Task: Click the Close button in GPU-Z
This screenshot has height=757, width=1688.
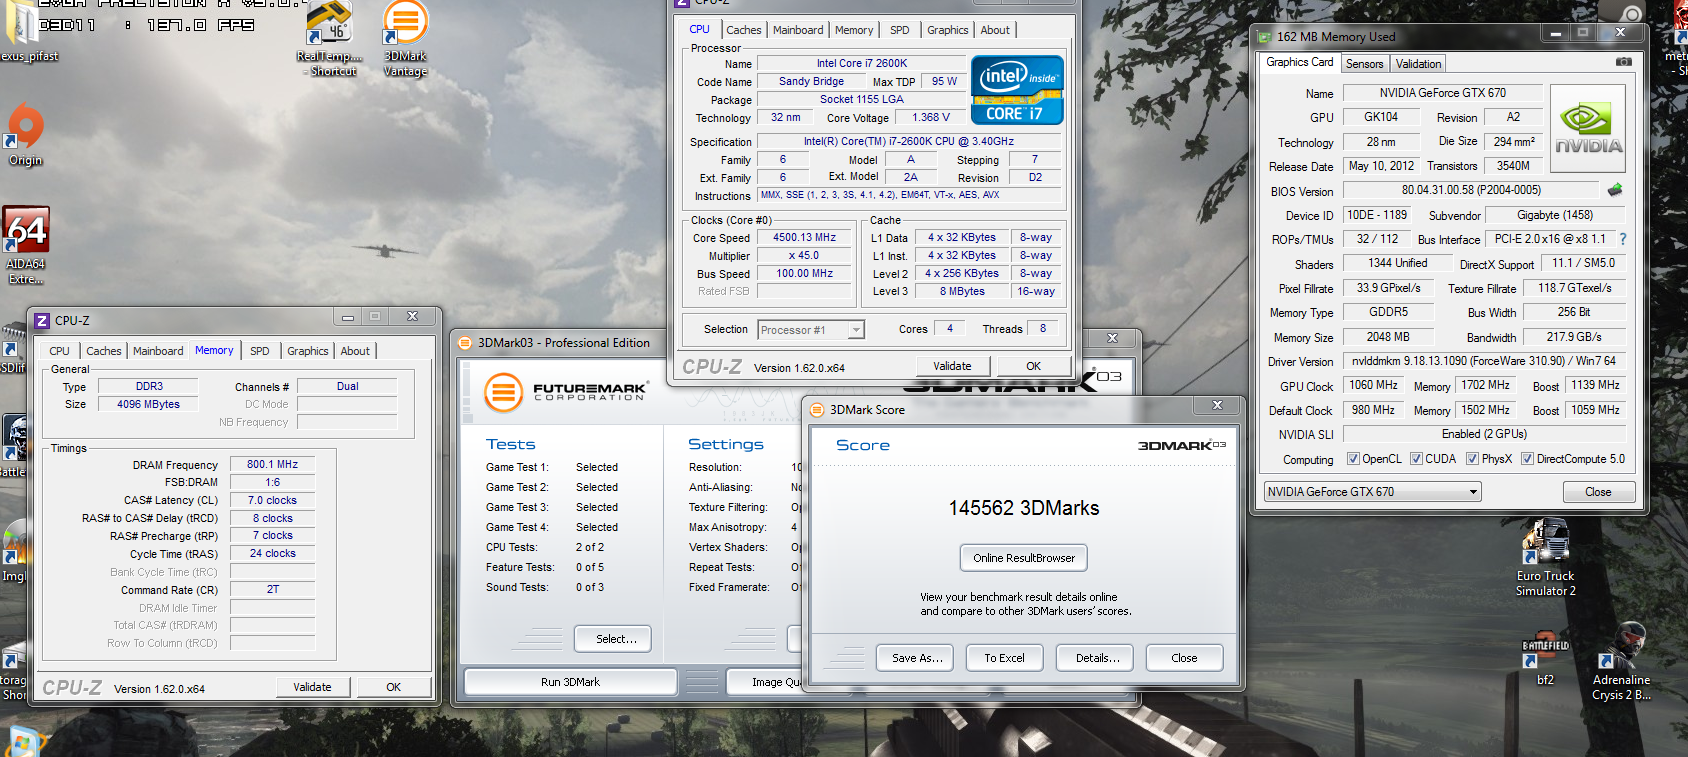Action: 1598,492
